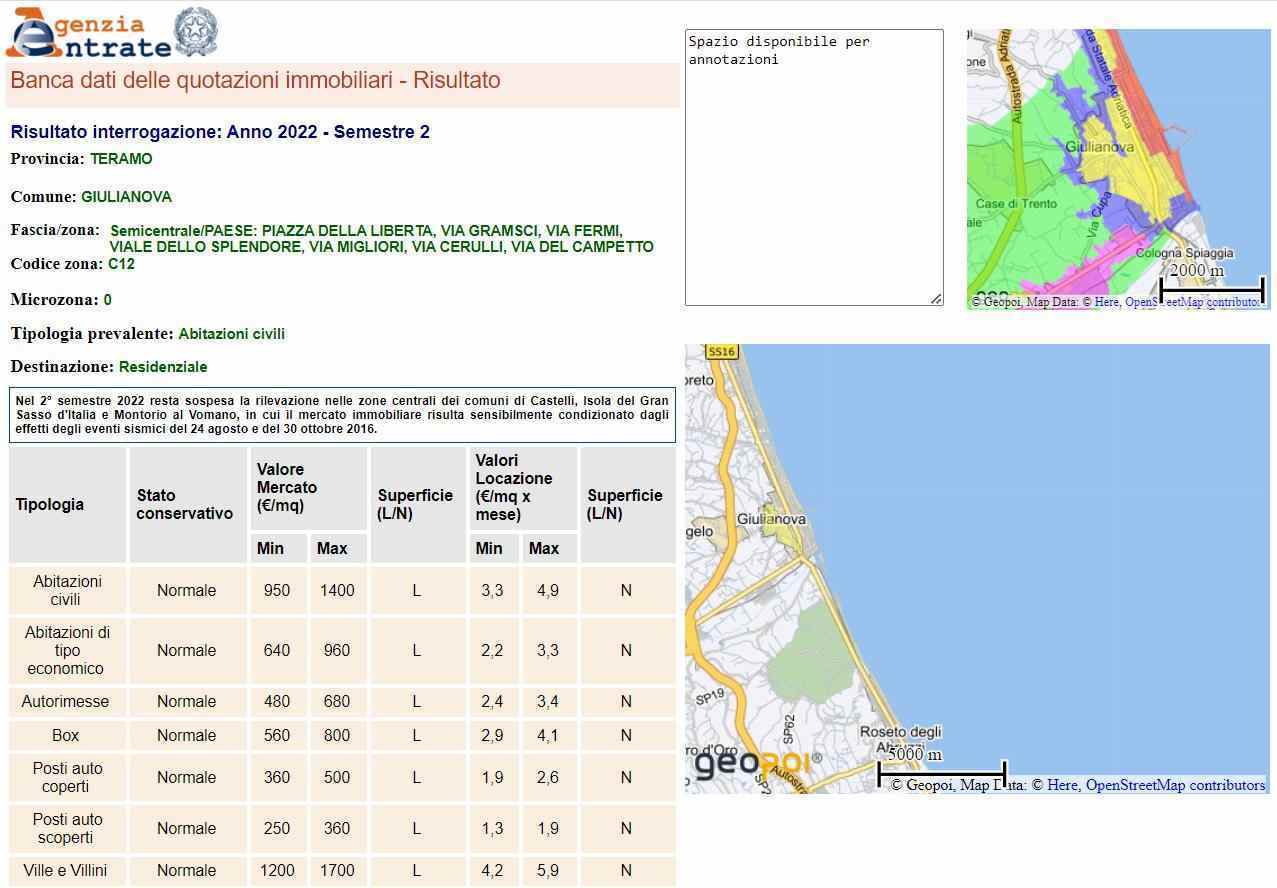Click the Abitazioni civili table row label
This screenshot has width=1277, height=888.
pyautogui.click(x=65, y=591)
